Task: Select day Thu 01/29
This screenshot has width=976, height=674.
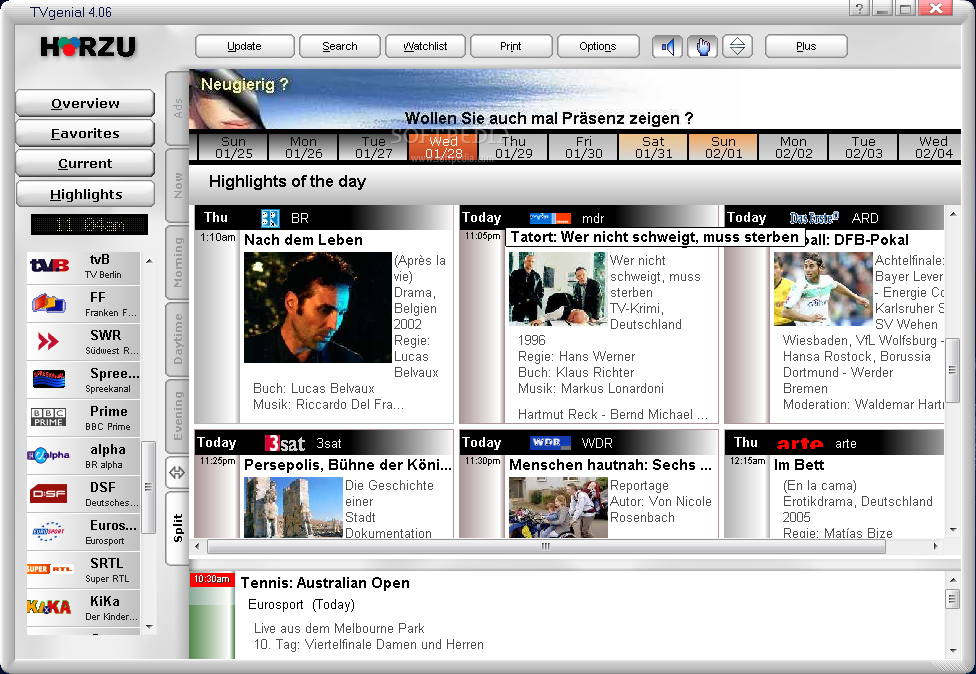Action: click(514, 148)
